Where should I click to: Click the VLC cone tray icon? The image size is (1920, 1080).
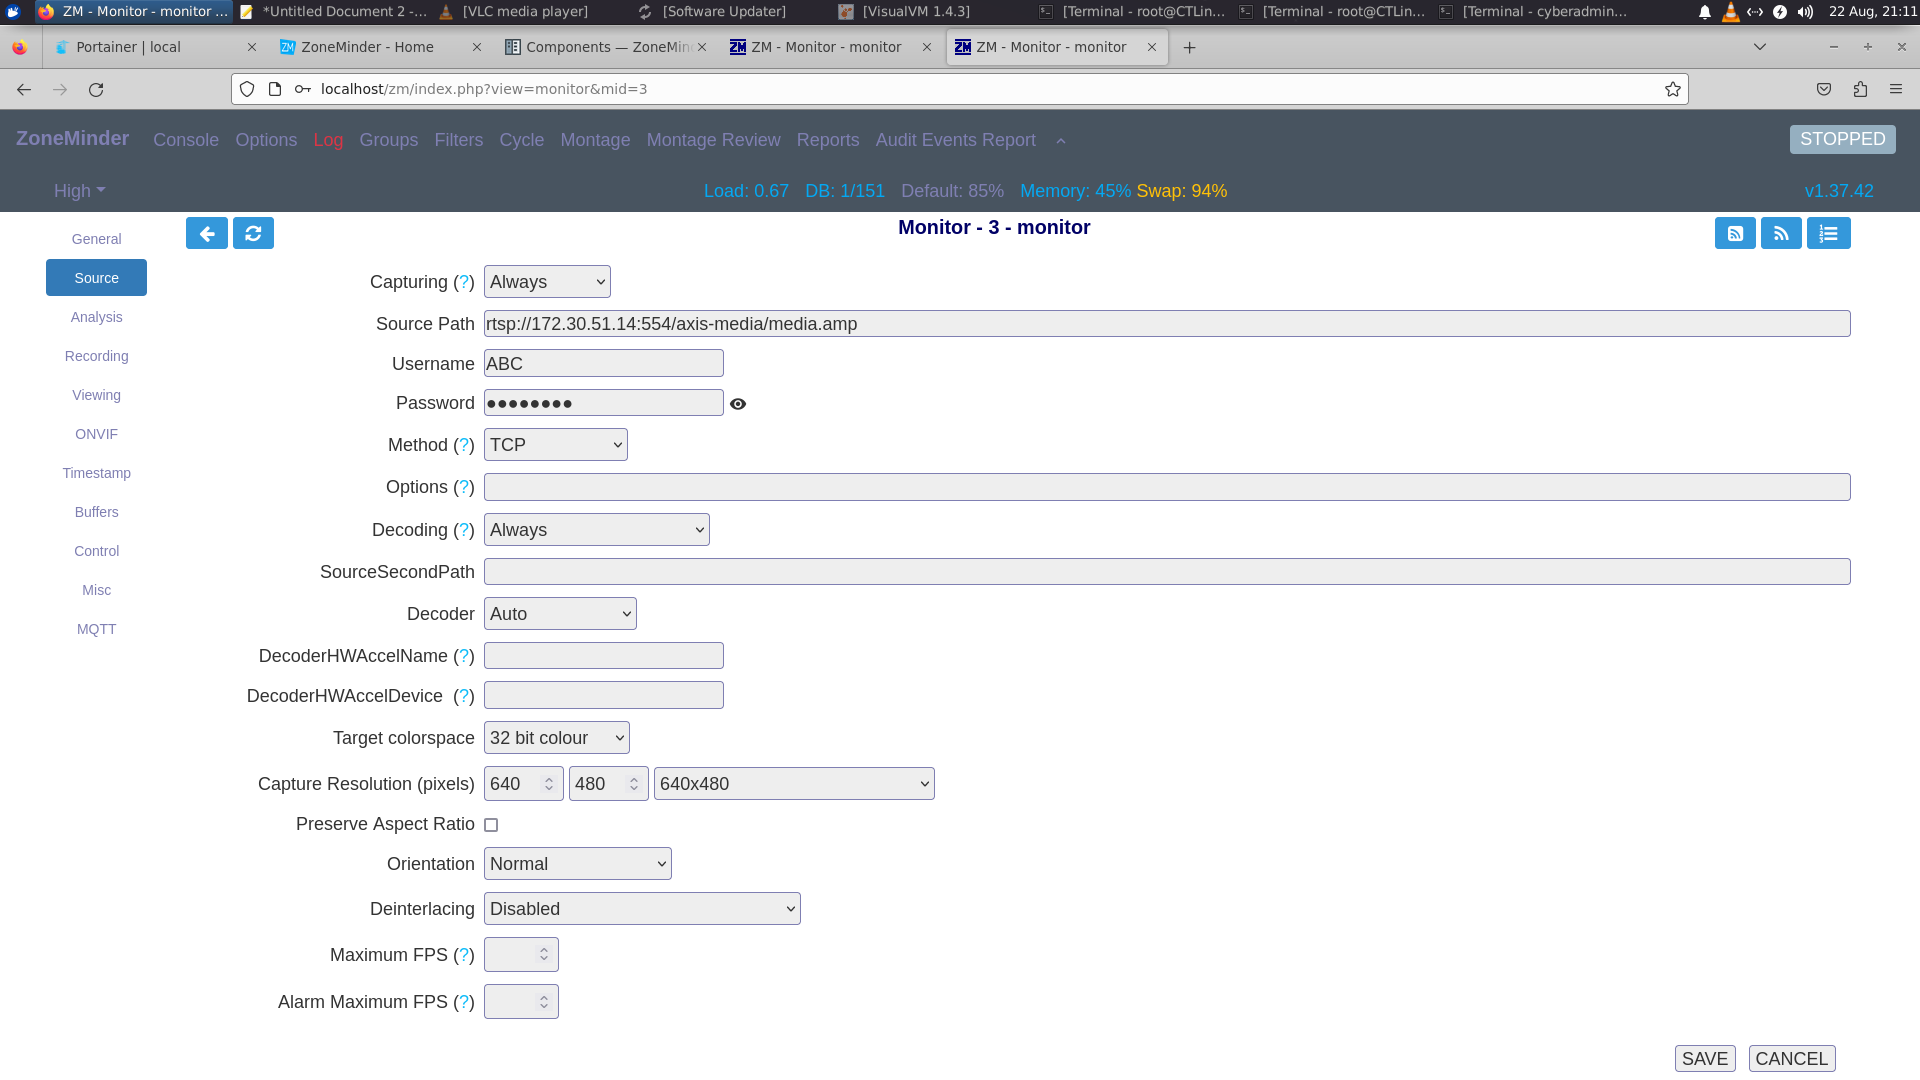pos(1731,12)
